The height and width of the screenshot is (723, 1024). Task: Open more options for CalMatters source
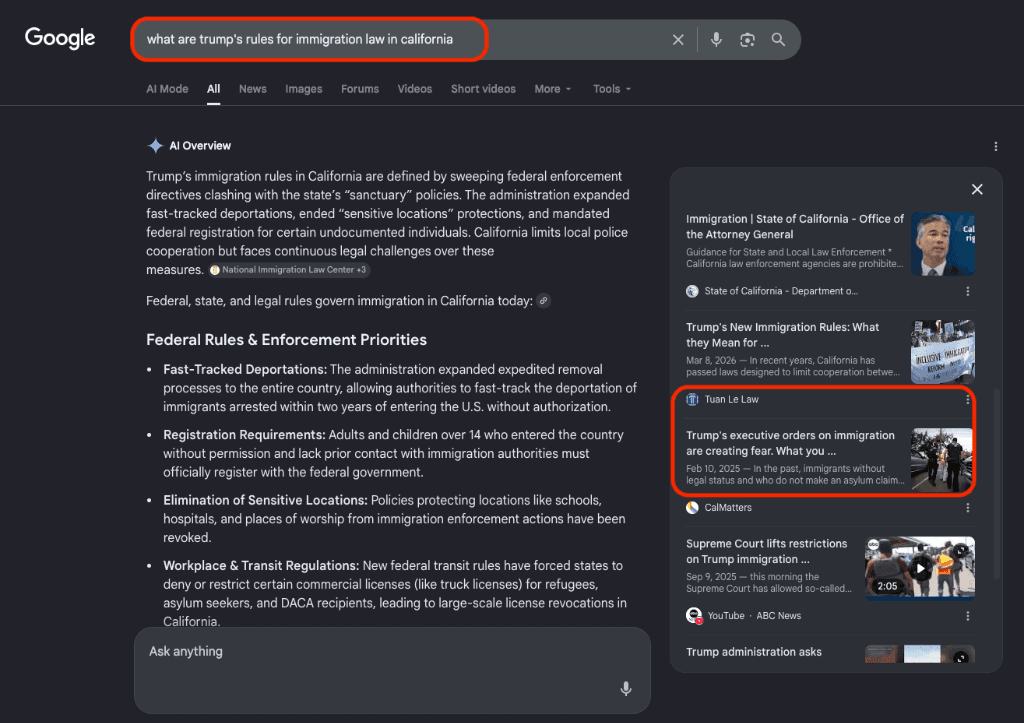pyautogui.click(x=968, y=507)
